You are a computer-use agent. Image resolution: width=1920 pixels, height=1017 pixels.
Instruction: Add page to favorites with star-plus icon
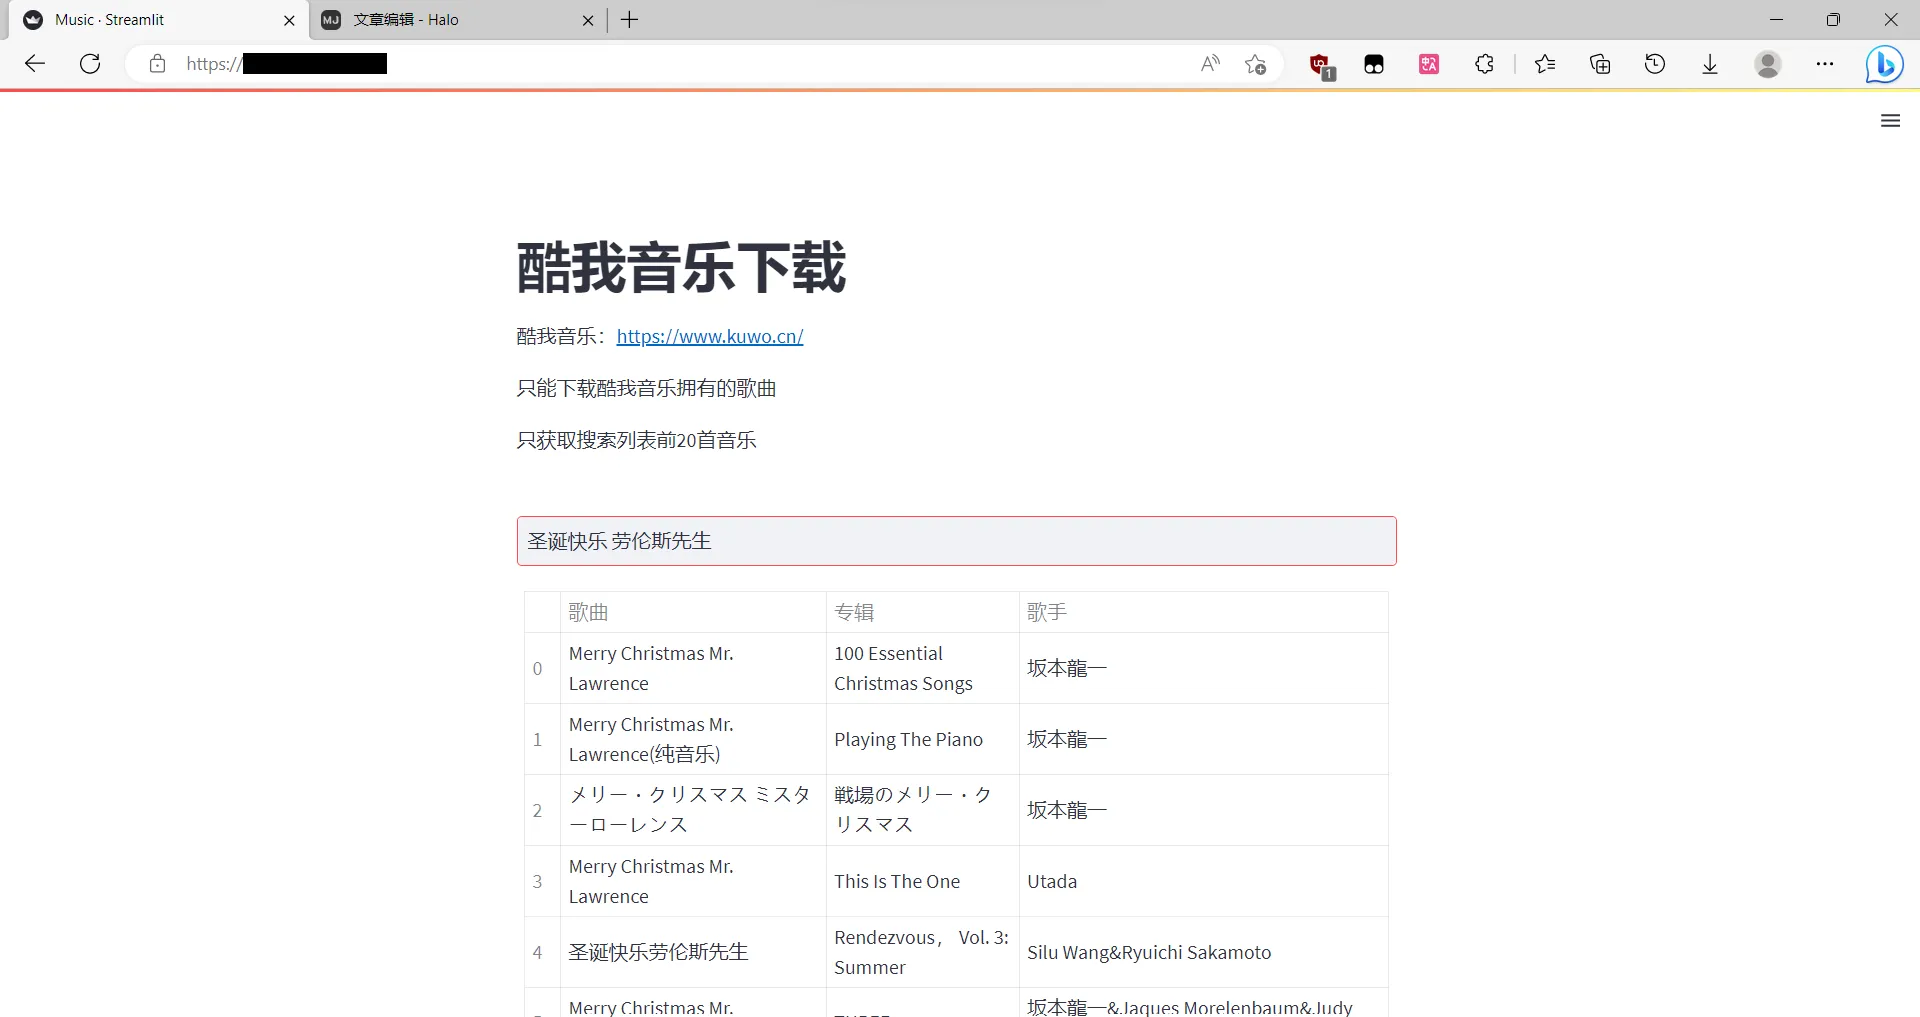[1255, 64]
